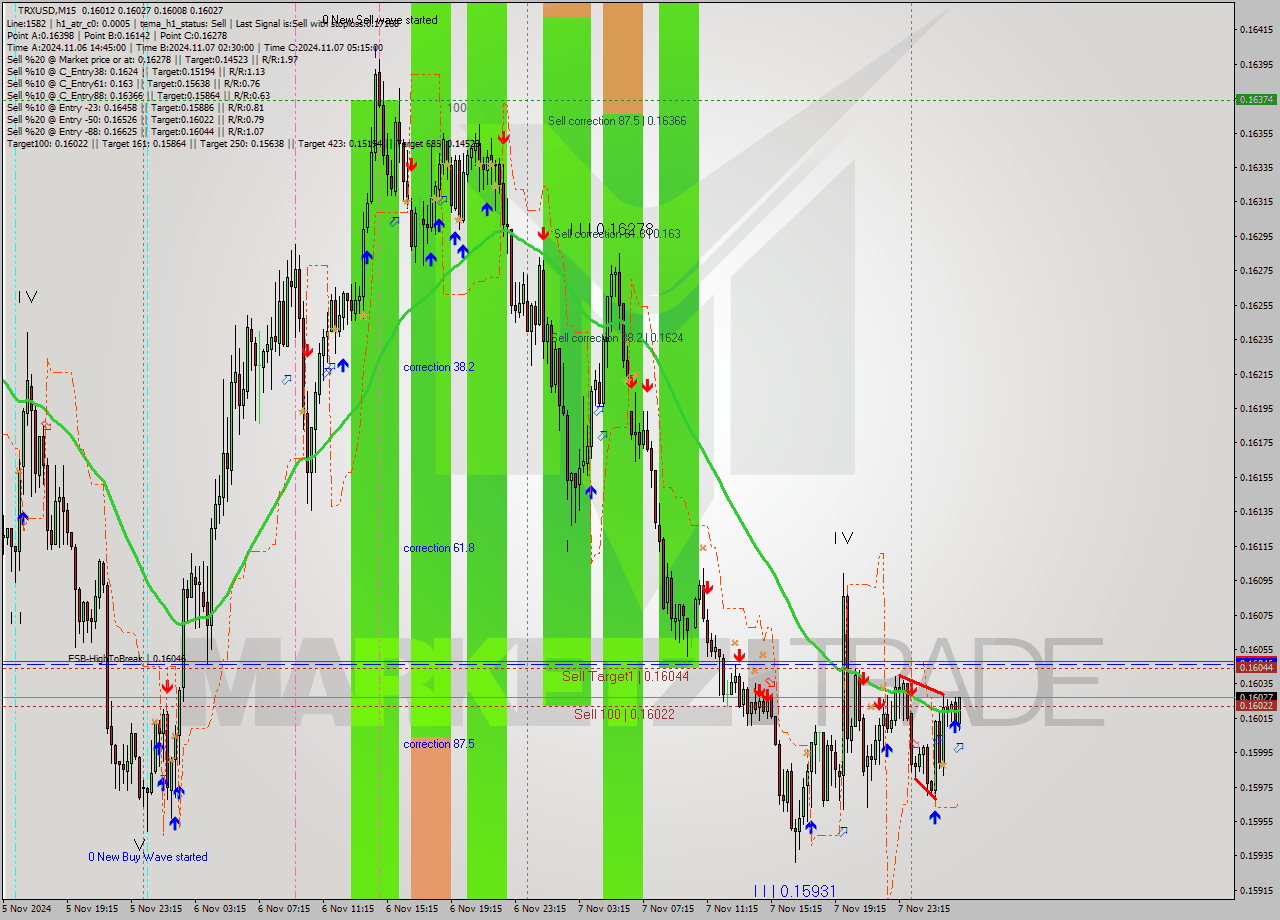Click the ||| 0.16278 wave label
Screen dimensions: 1280x920
(610, 229)
